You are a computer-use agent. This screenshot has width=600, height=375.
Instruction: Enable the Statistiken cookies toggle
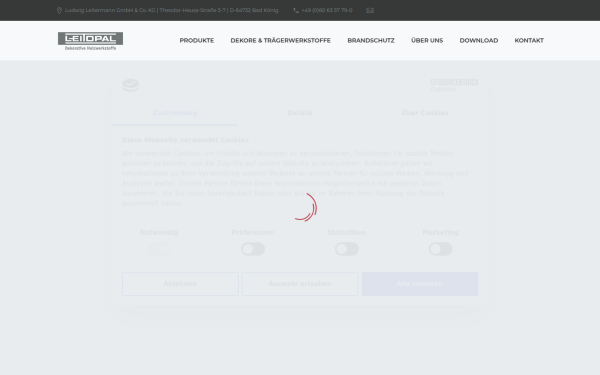pyautogui.click(x=347, y=249)
